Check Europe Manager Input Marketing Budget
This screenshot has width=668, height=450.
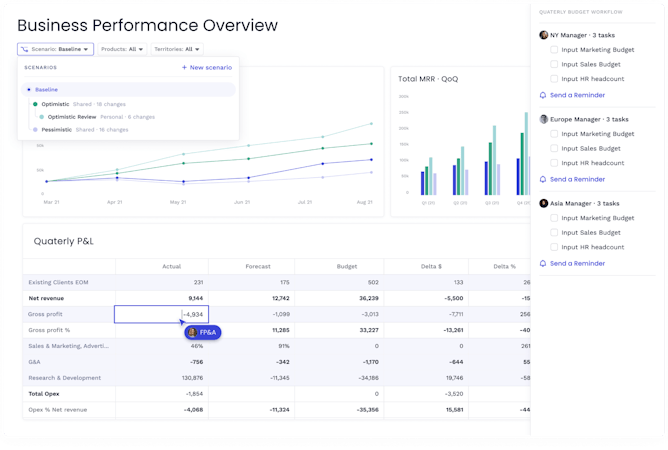(x=554, y=134)
